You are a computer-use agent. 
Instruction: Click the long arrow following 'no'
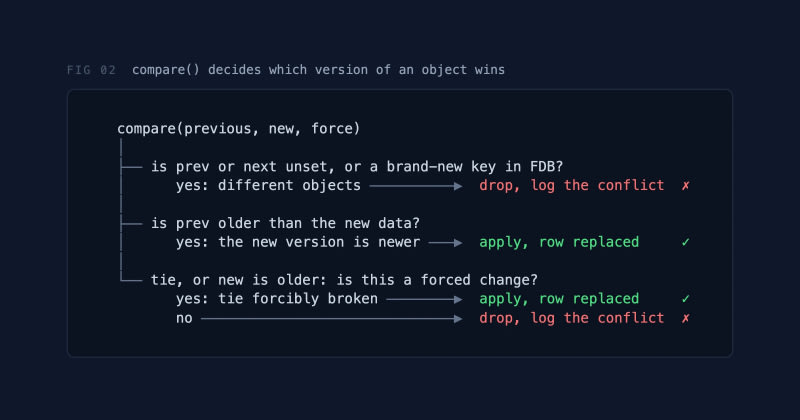[332, 319]
